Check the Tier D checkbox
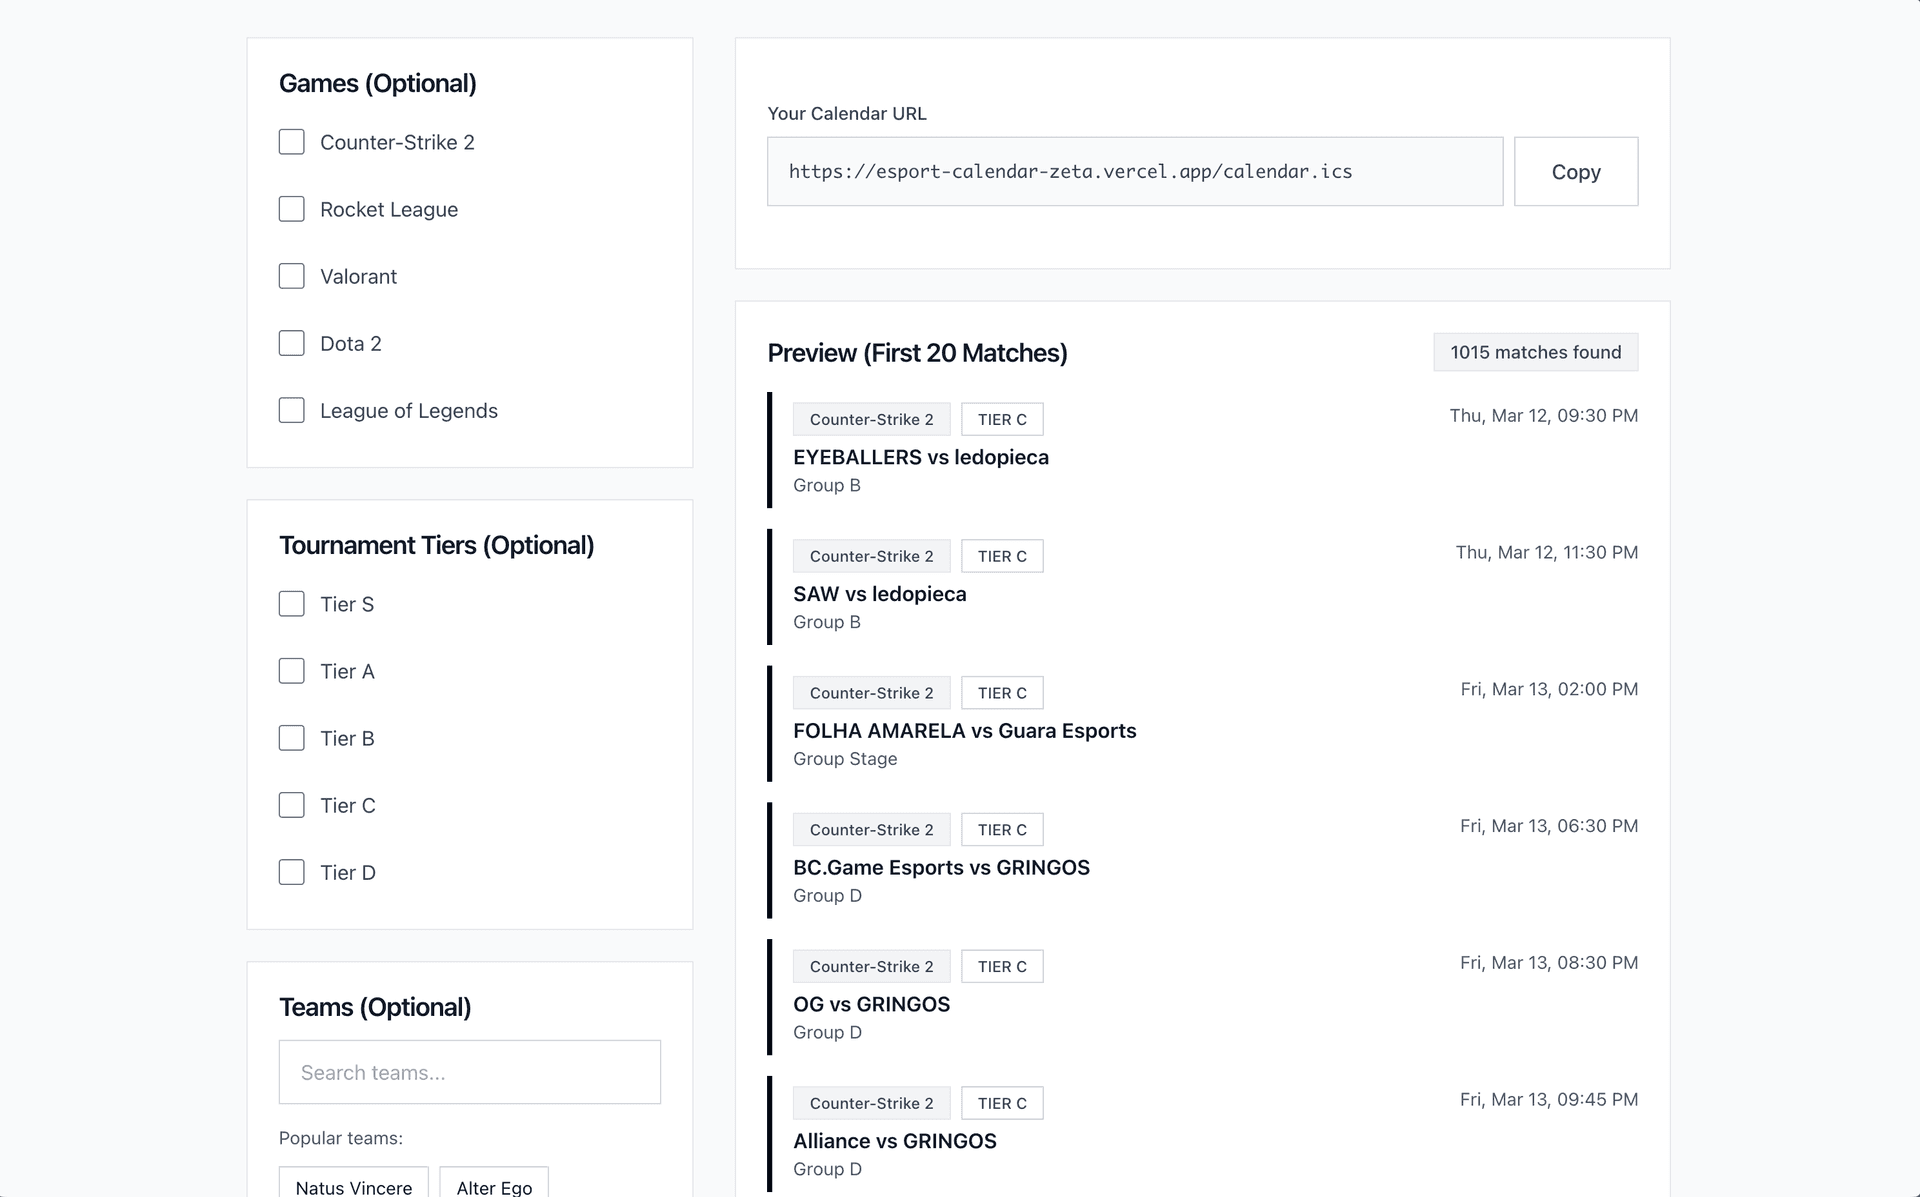The height and width of the screenshot is (1197, 1920). tap(291, 872)
